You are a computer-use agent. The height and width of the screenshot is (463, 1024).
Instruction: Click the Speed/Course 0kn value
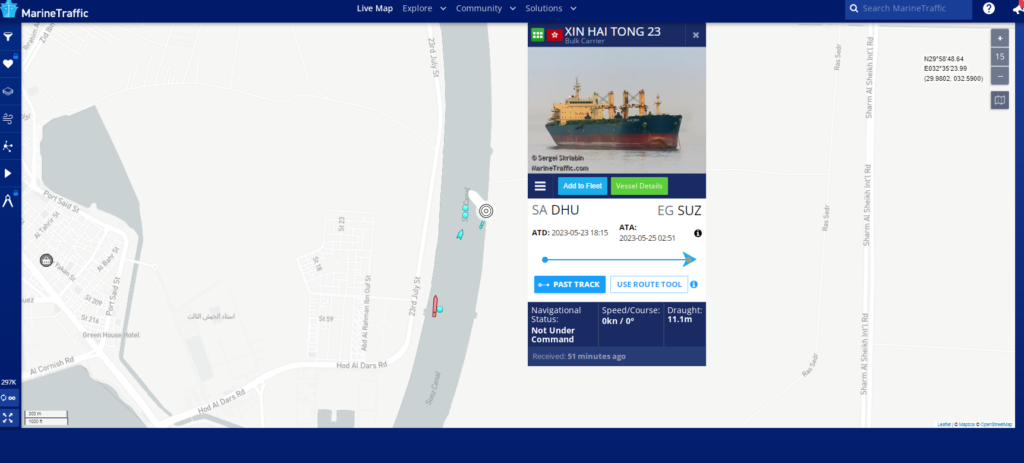(x=619, y=321)
